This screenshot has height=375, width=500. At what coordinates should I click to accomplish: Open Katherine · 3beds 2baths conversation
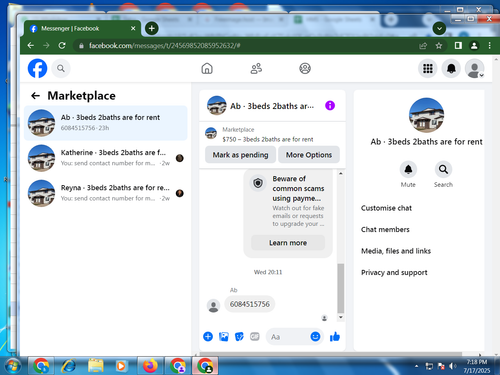pyautogui.click(x=106, y=158)
